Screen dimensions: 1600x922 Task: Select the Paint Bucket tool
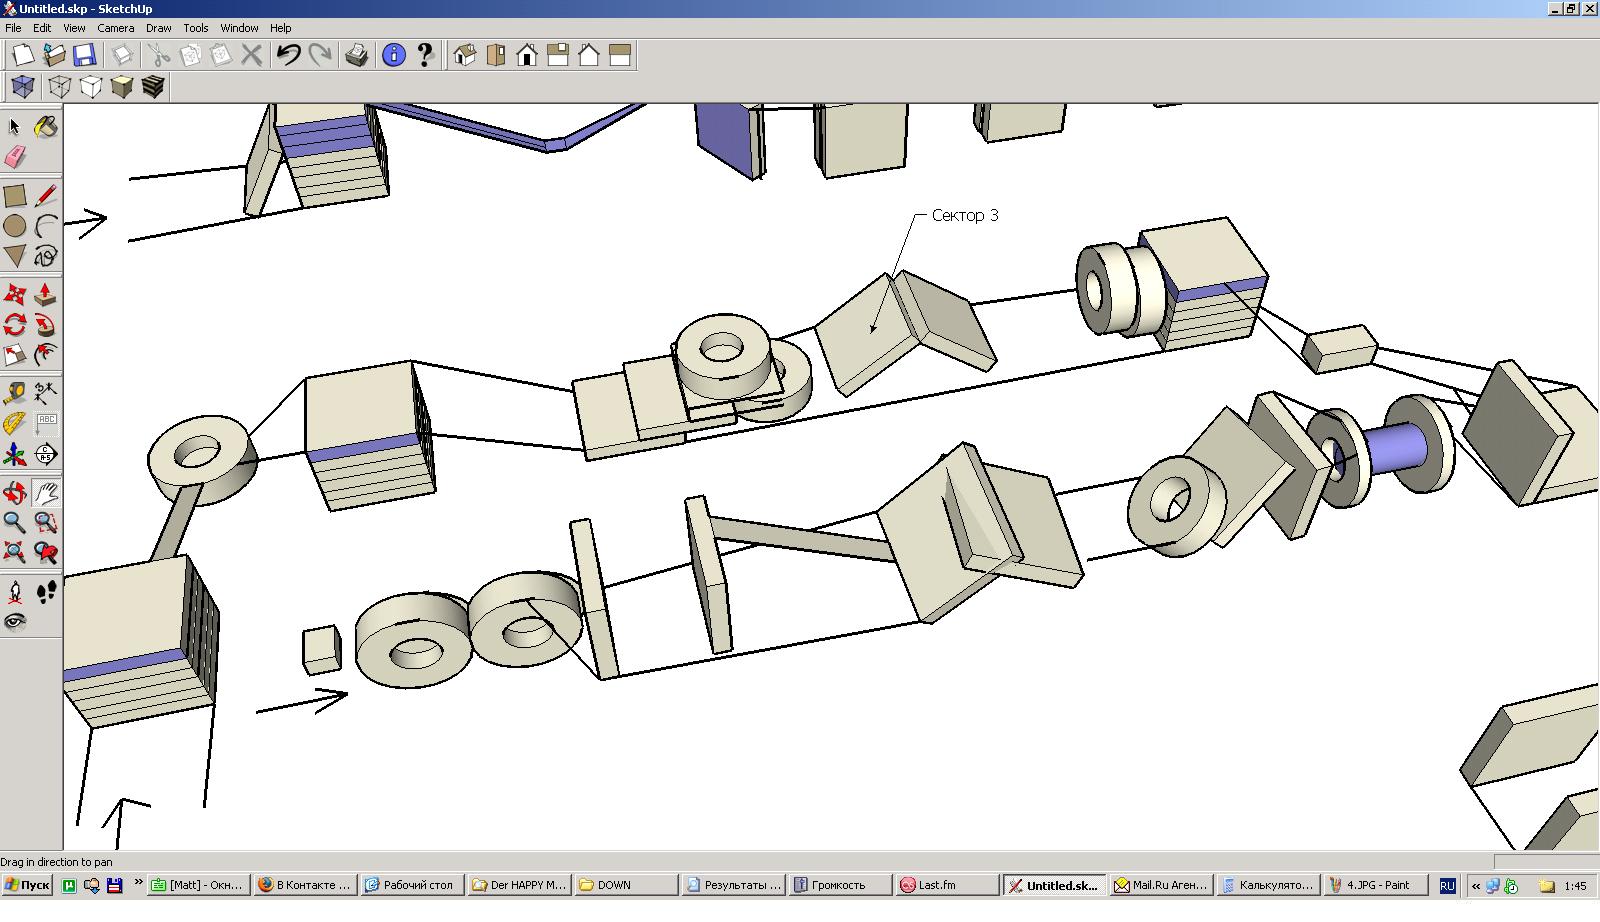pyautogui.click(x=45, y=127)
